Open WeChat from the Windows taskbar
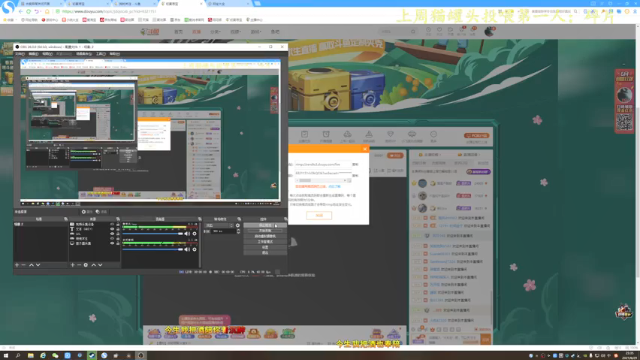This screenshot has width=640, height=360. coord(55,356)
